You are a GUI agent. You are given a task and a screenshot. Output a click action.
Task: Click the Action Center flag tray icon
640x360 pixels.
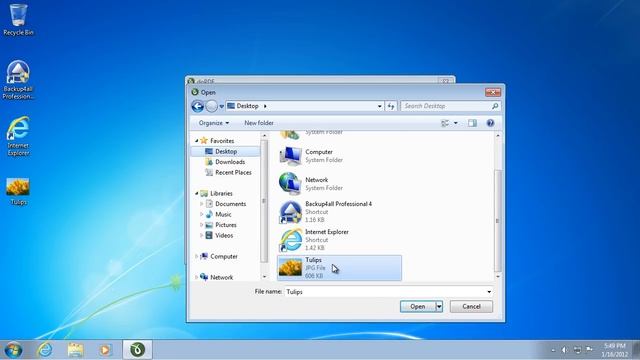pyautogui.click(x=589, y=349)
